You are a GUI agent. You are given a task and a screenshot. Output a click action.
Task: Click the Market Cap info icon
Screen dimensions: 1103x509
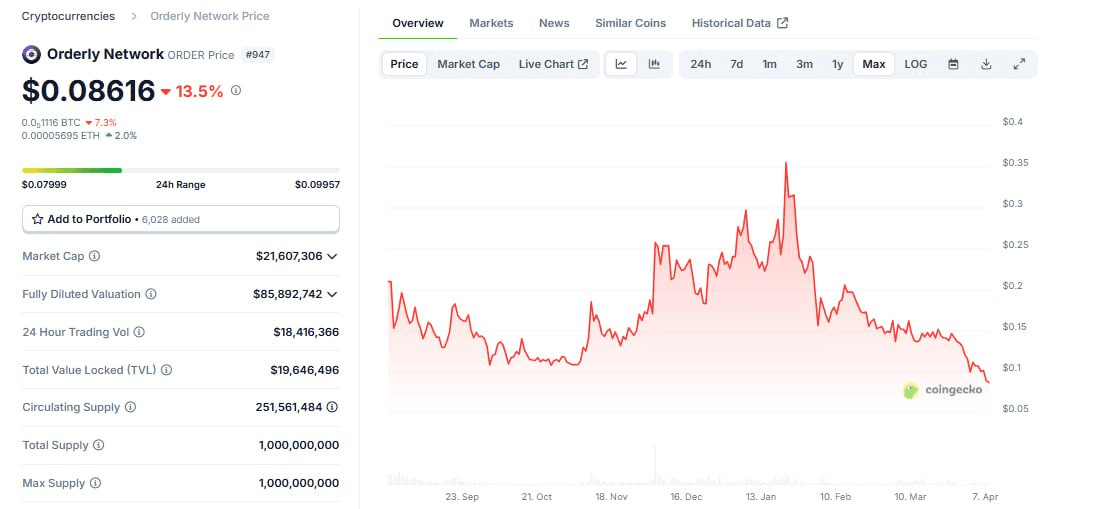tap(95, 257)
